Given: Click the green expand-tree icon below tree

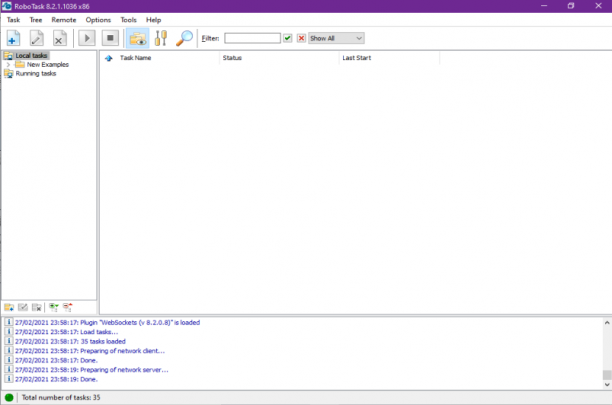Looking at the screenshot, I should 54,307.
